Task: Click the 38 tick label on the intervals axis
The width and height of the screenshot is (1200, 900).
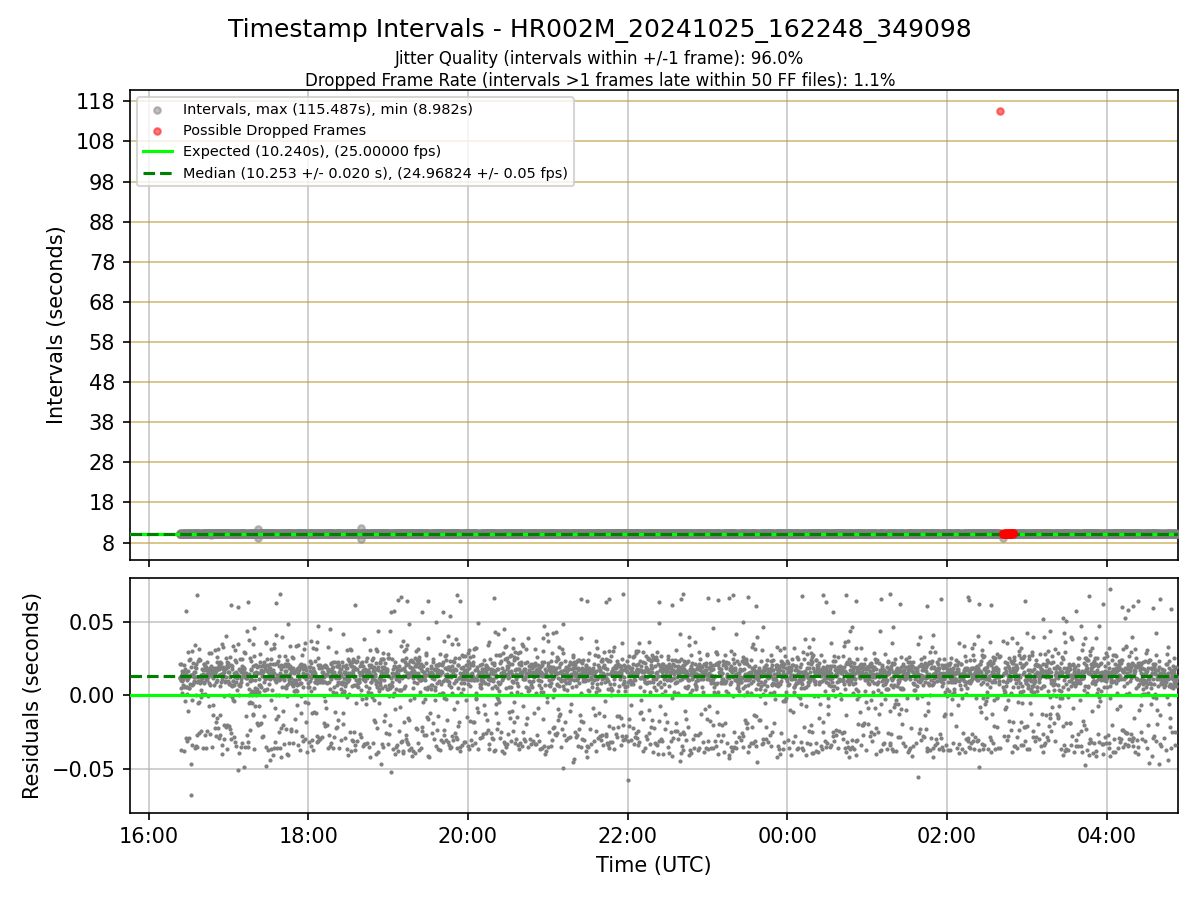Action: [x=102, y=422]
